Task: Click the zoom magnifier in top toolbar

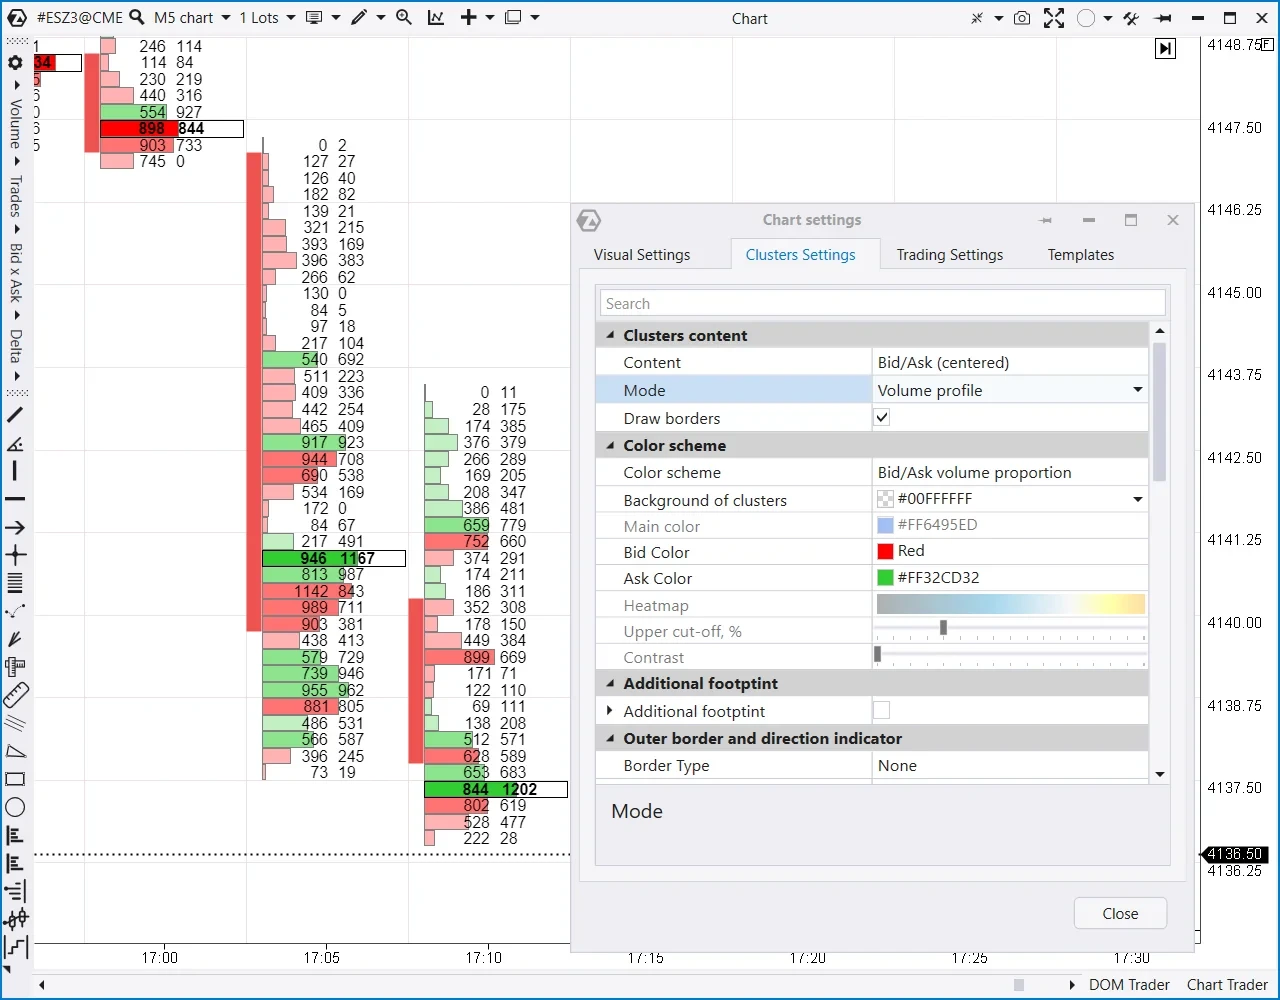Action: coord(403,17)
